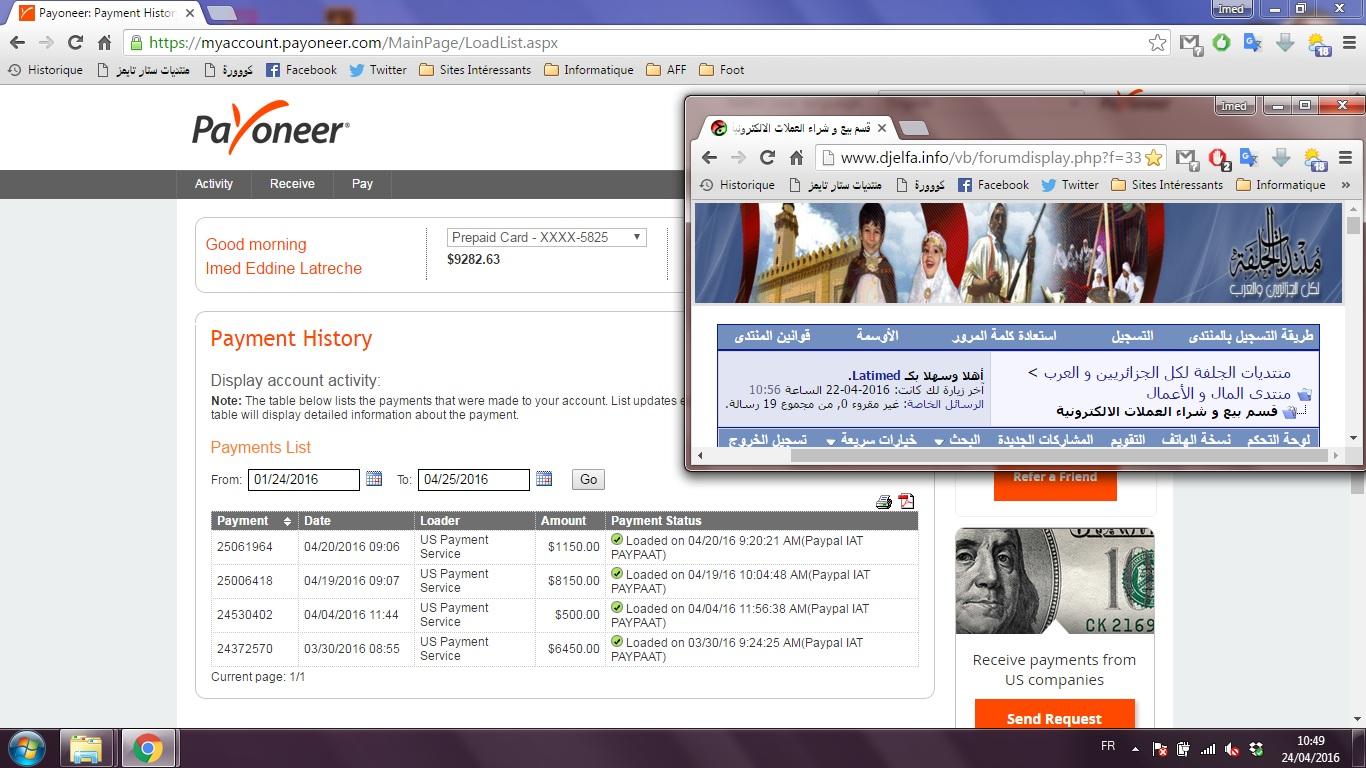Click the Refer a Friend button
Screen dimensions: 1366x768
tap(1055, 482)
